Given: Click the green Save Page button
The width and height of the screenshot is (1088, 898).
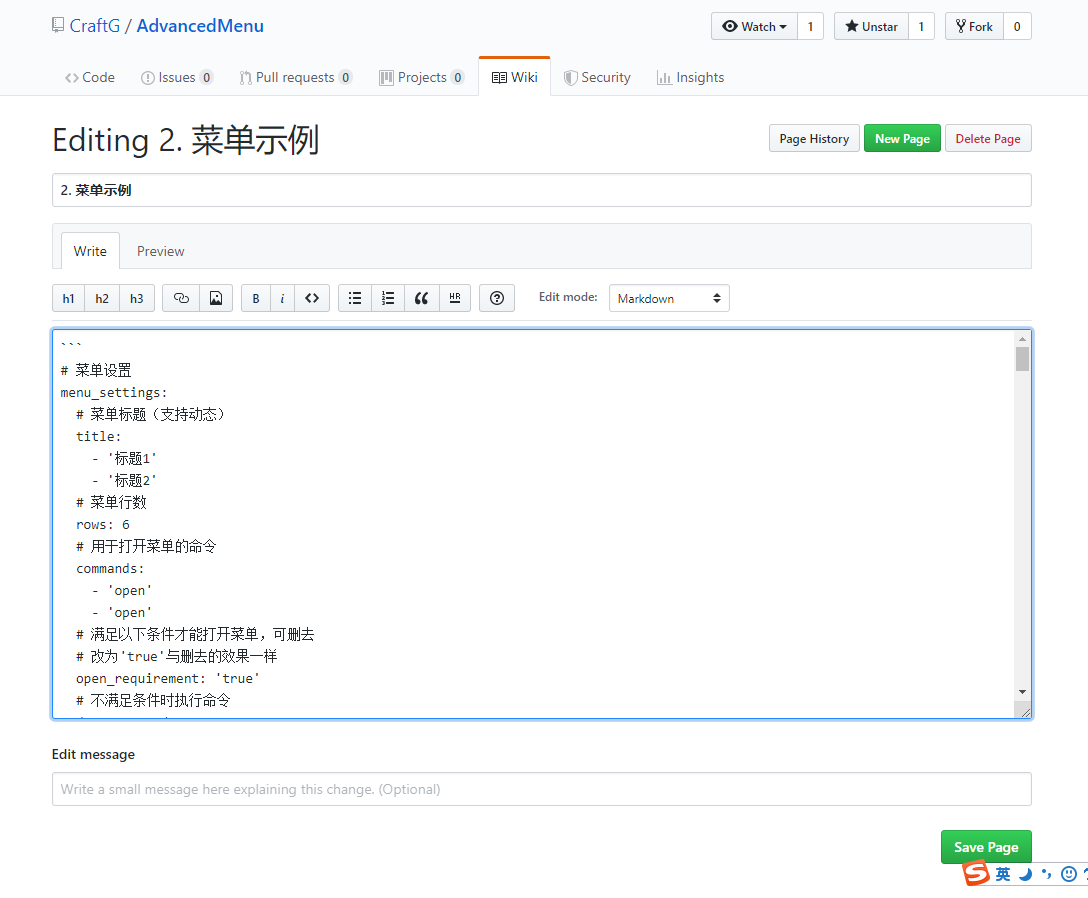Looking at the screenshot, I should click(985, 847).
